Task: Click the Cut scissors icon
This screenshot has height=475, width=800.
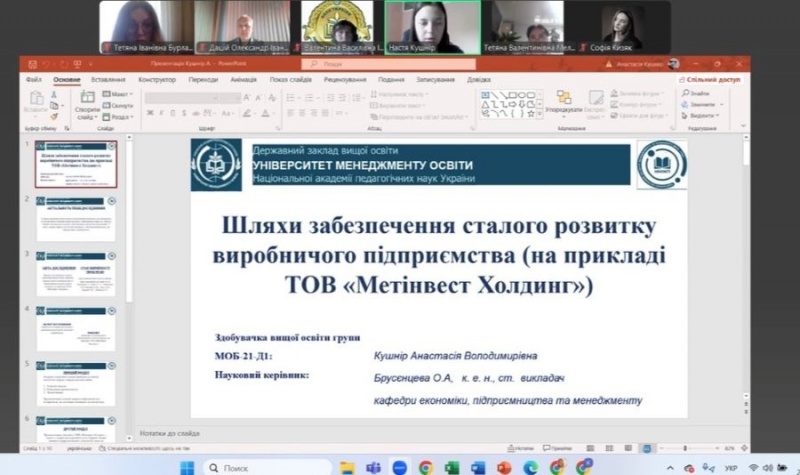Action: tap(54, 95)
